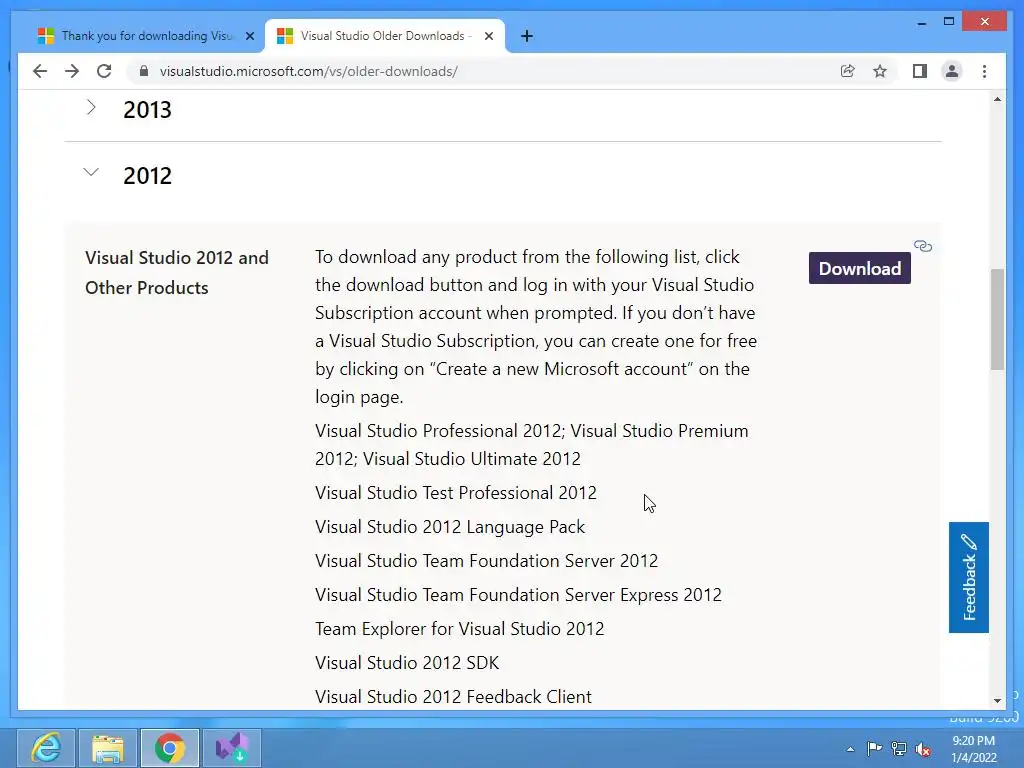Click the page vertical scrollbar thumb

point(997,319)
